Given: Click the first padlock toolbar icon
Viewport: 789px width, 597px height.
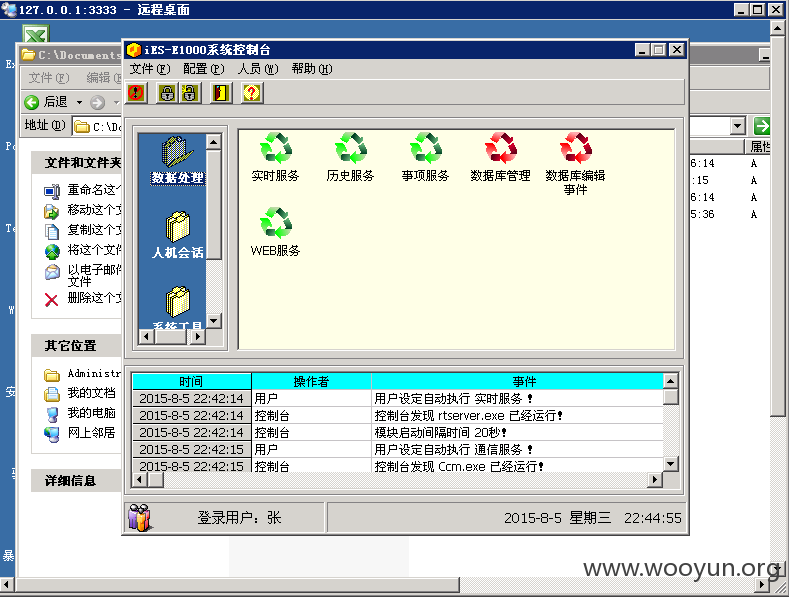Looking at the screenshot, I should (x=167, y=93).
